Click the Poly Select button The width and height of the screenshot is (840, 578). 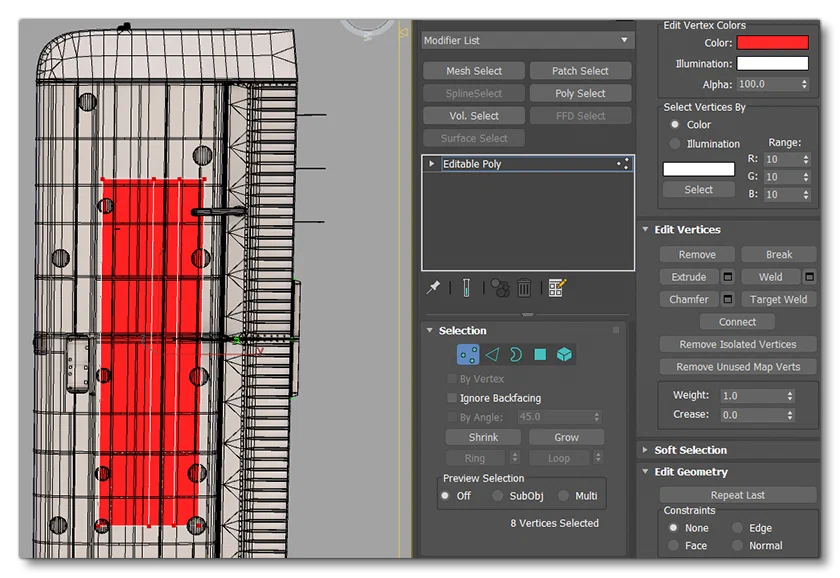pos(580,93)
